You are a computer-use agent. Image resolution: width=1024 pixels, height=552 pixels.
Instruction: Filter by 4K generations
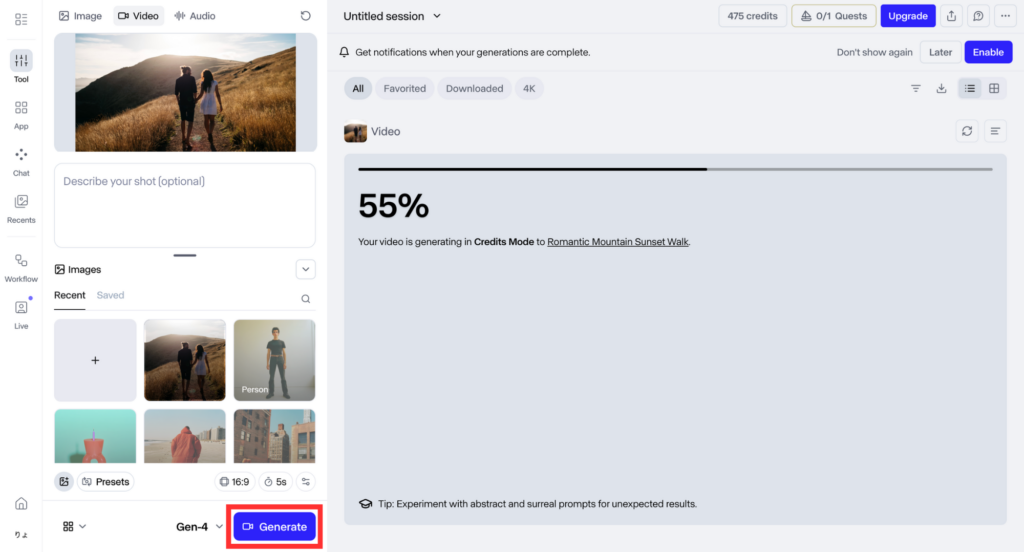[529, 88]
